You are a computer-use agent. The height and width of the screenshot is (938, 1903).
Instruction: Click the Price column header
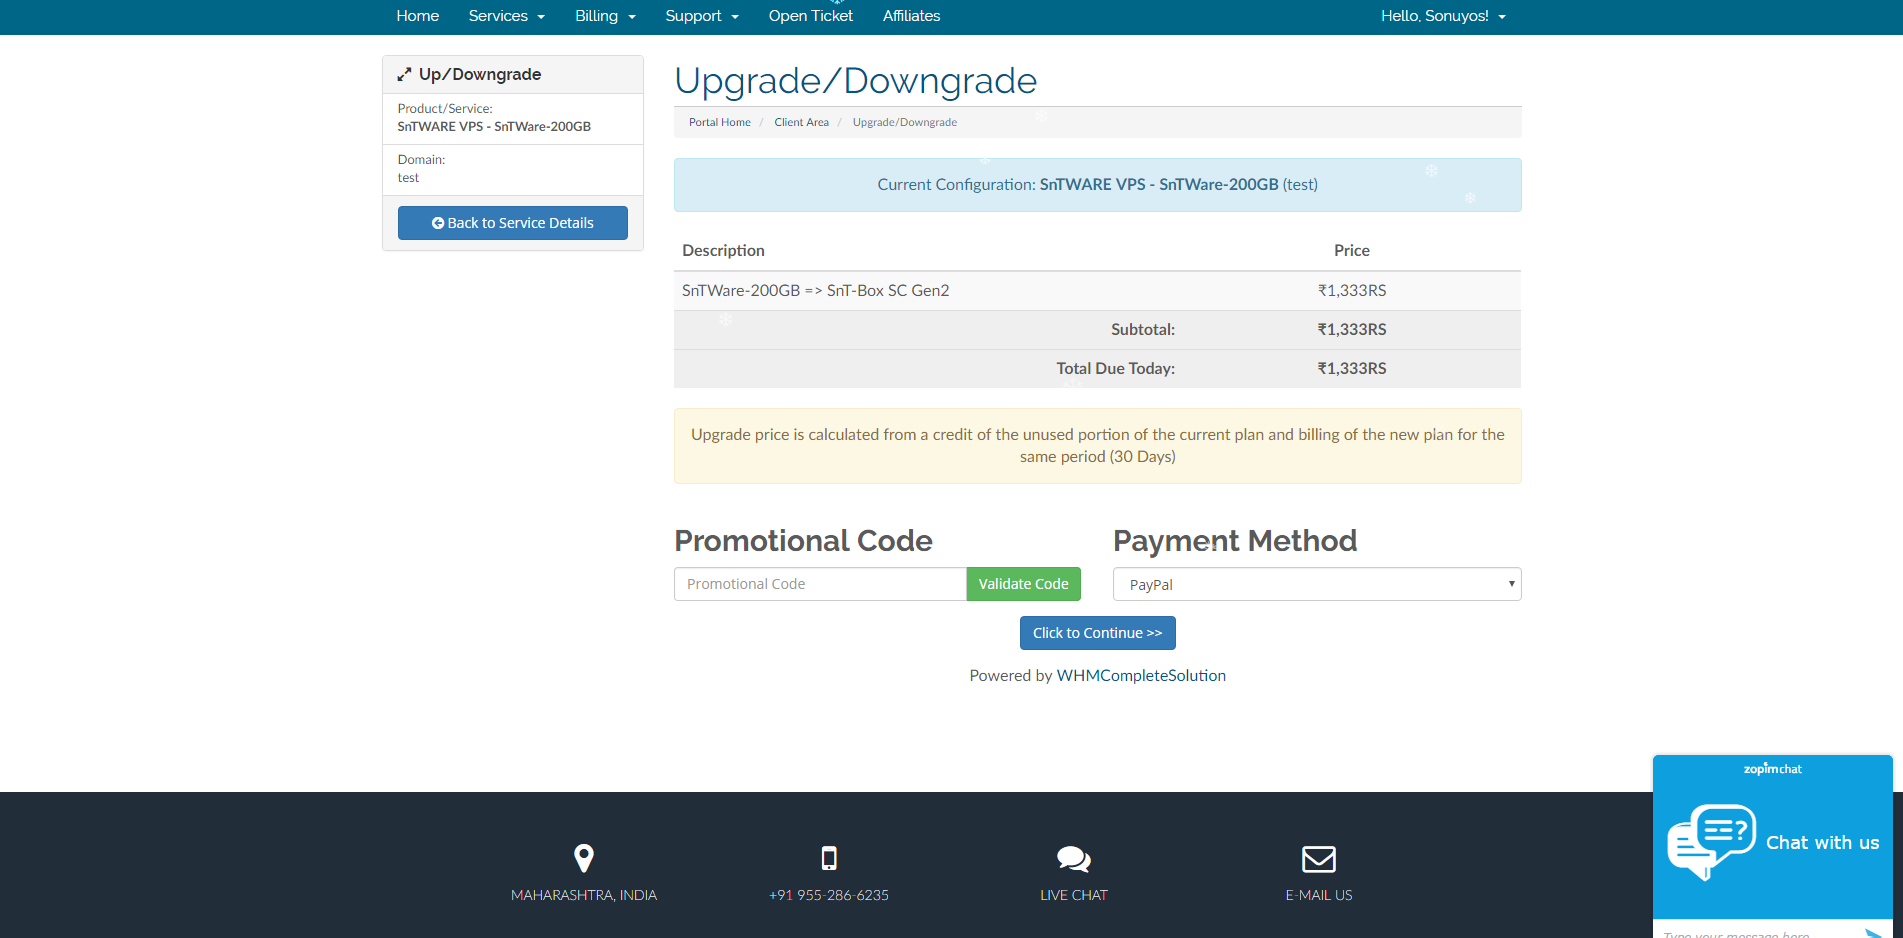[x=1352, y=251]
